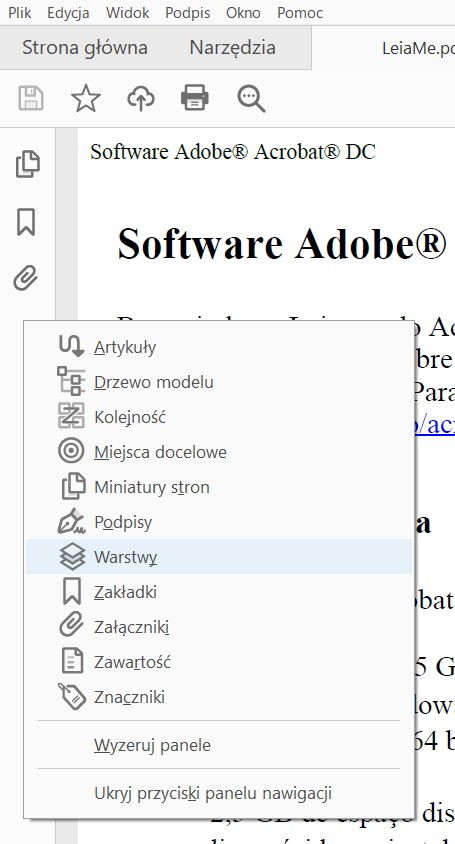Click the Miniatury stron pages icon
Image resolution: width=455 pixels, height=844 pixels.
pos(73,486)
